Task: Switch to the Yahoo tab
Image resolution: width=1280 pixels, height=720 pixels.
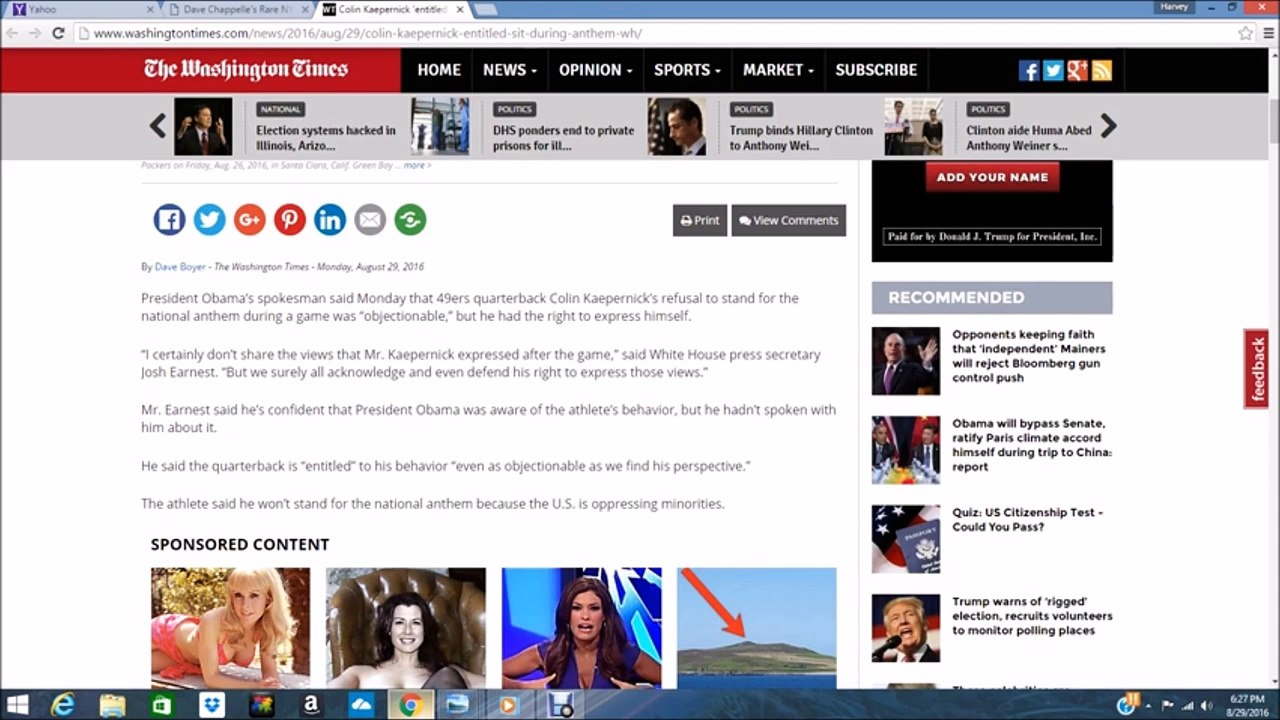Action: pos(82,10)
